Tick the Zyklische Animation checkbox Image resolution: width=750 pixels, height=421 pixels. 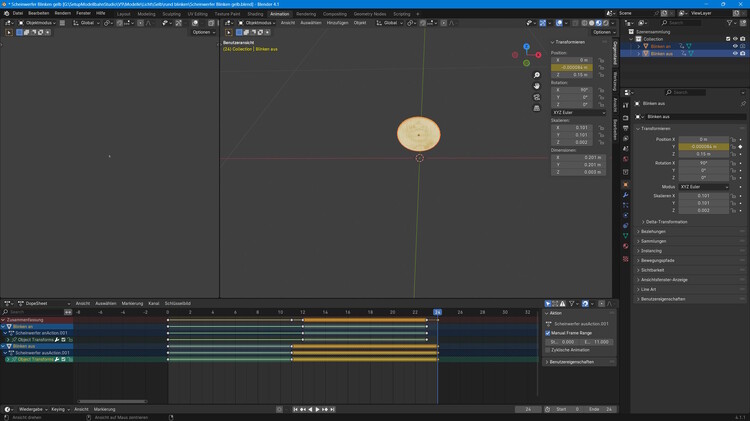549,350
